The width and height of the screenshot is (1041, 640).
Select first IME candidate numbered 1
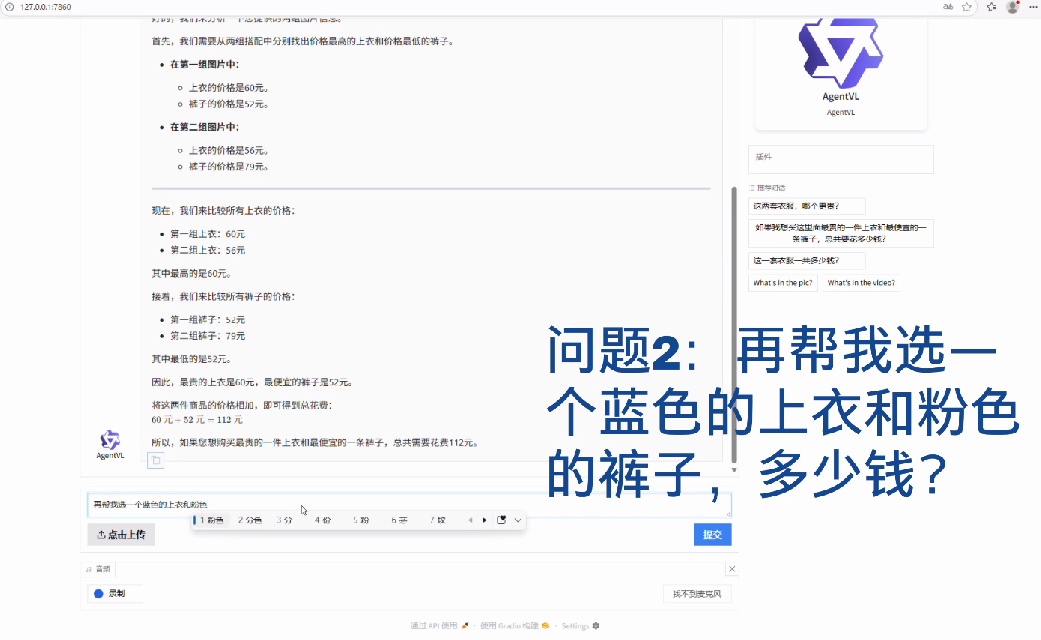point(211,520)
